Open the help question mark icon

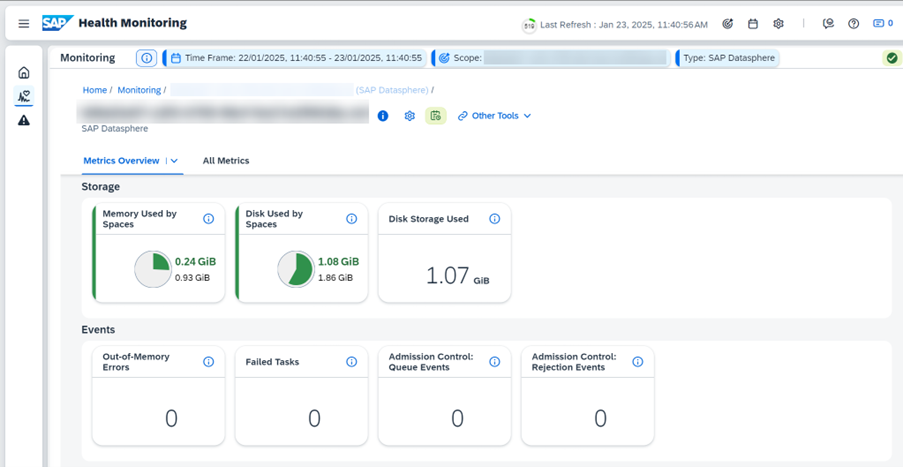(x=853, y=24)
